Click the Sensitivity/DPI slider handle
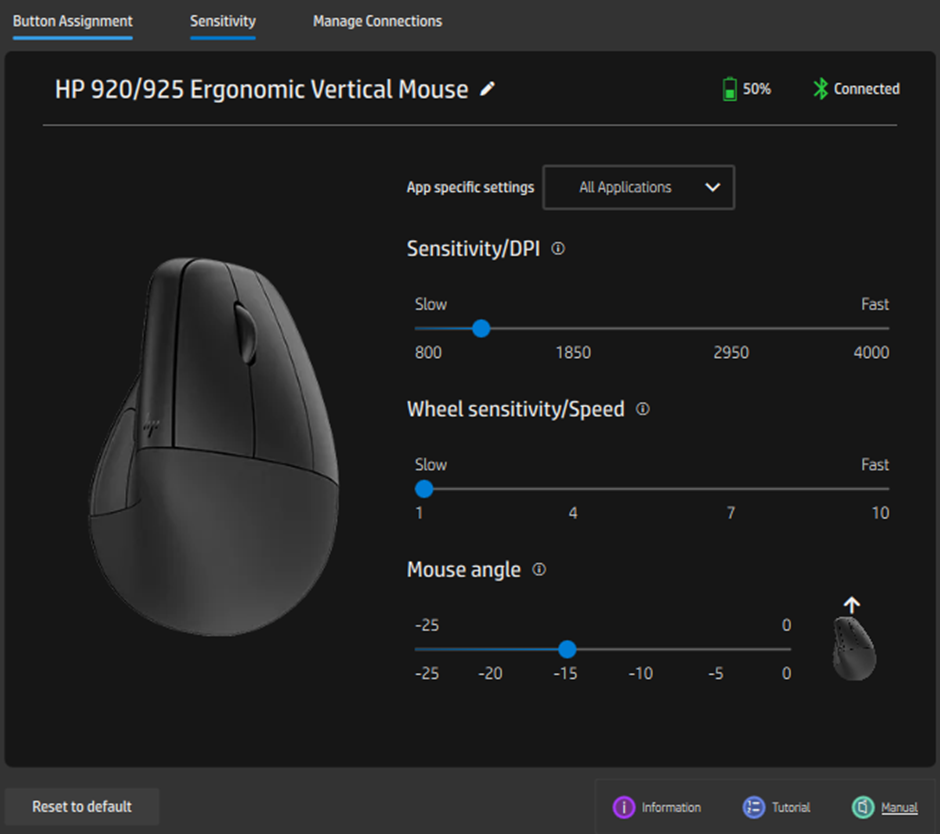Screen dimensions: 940x834 481,329
